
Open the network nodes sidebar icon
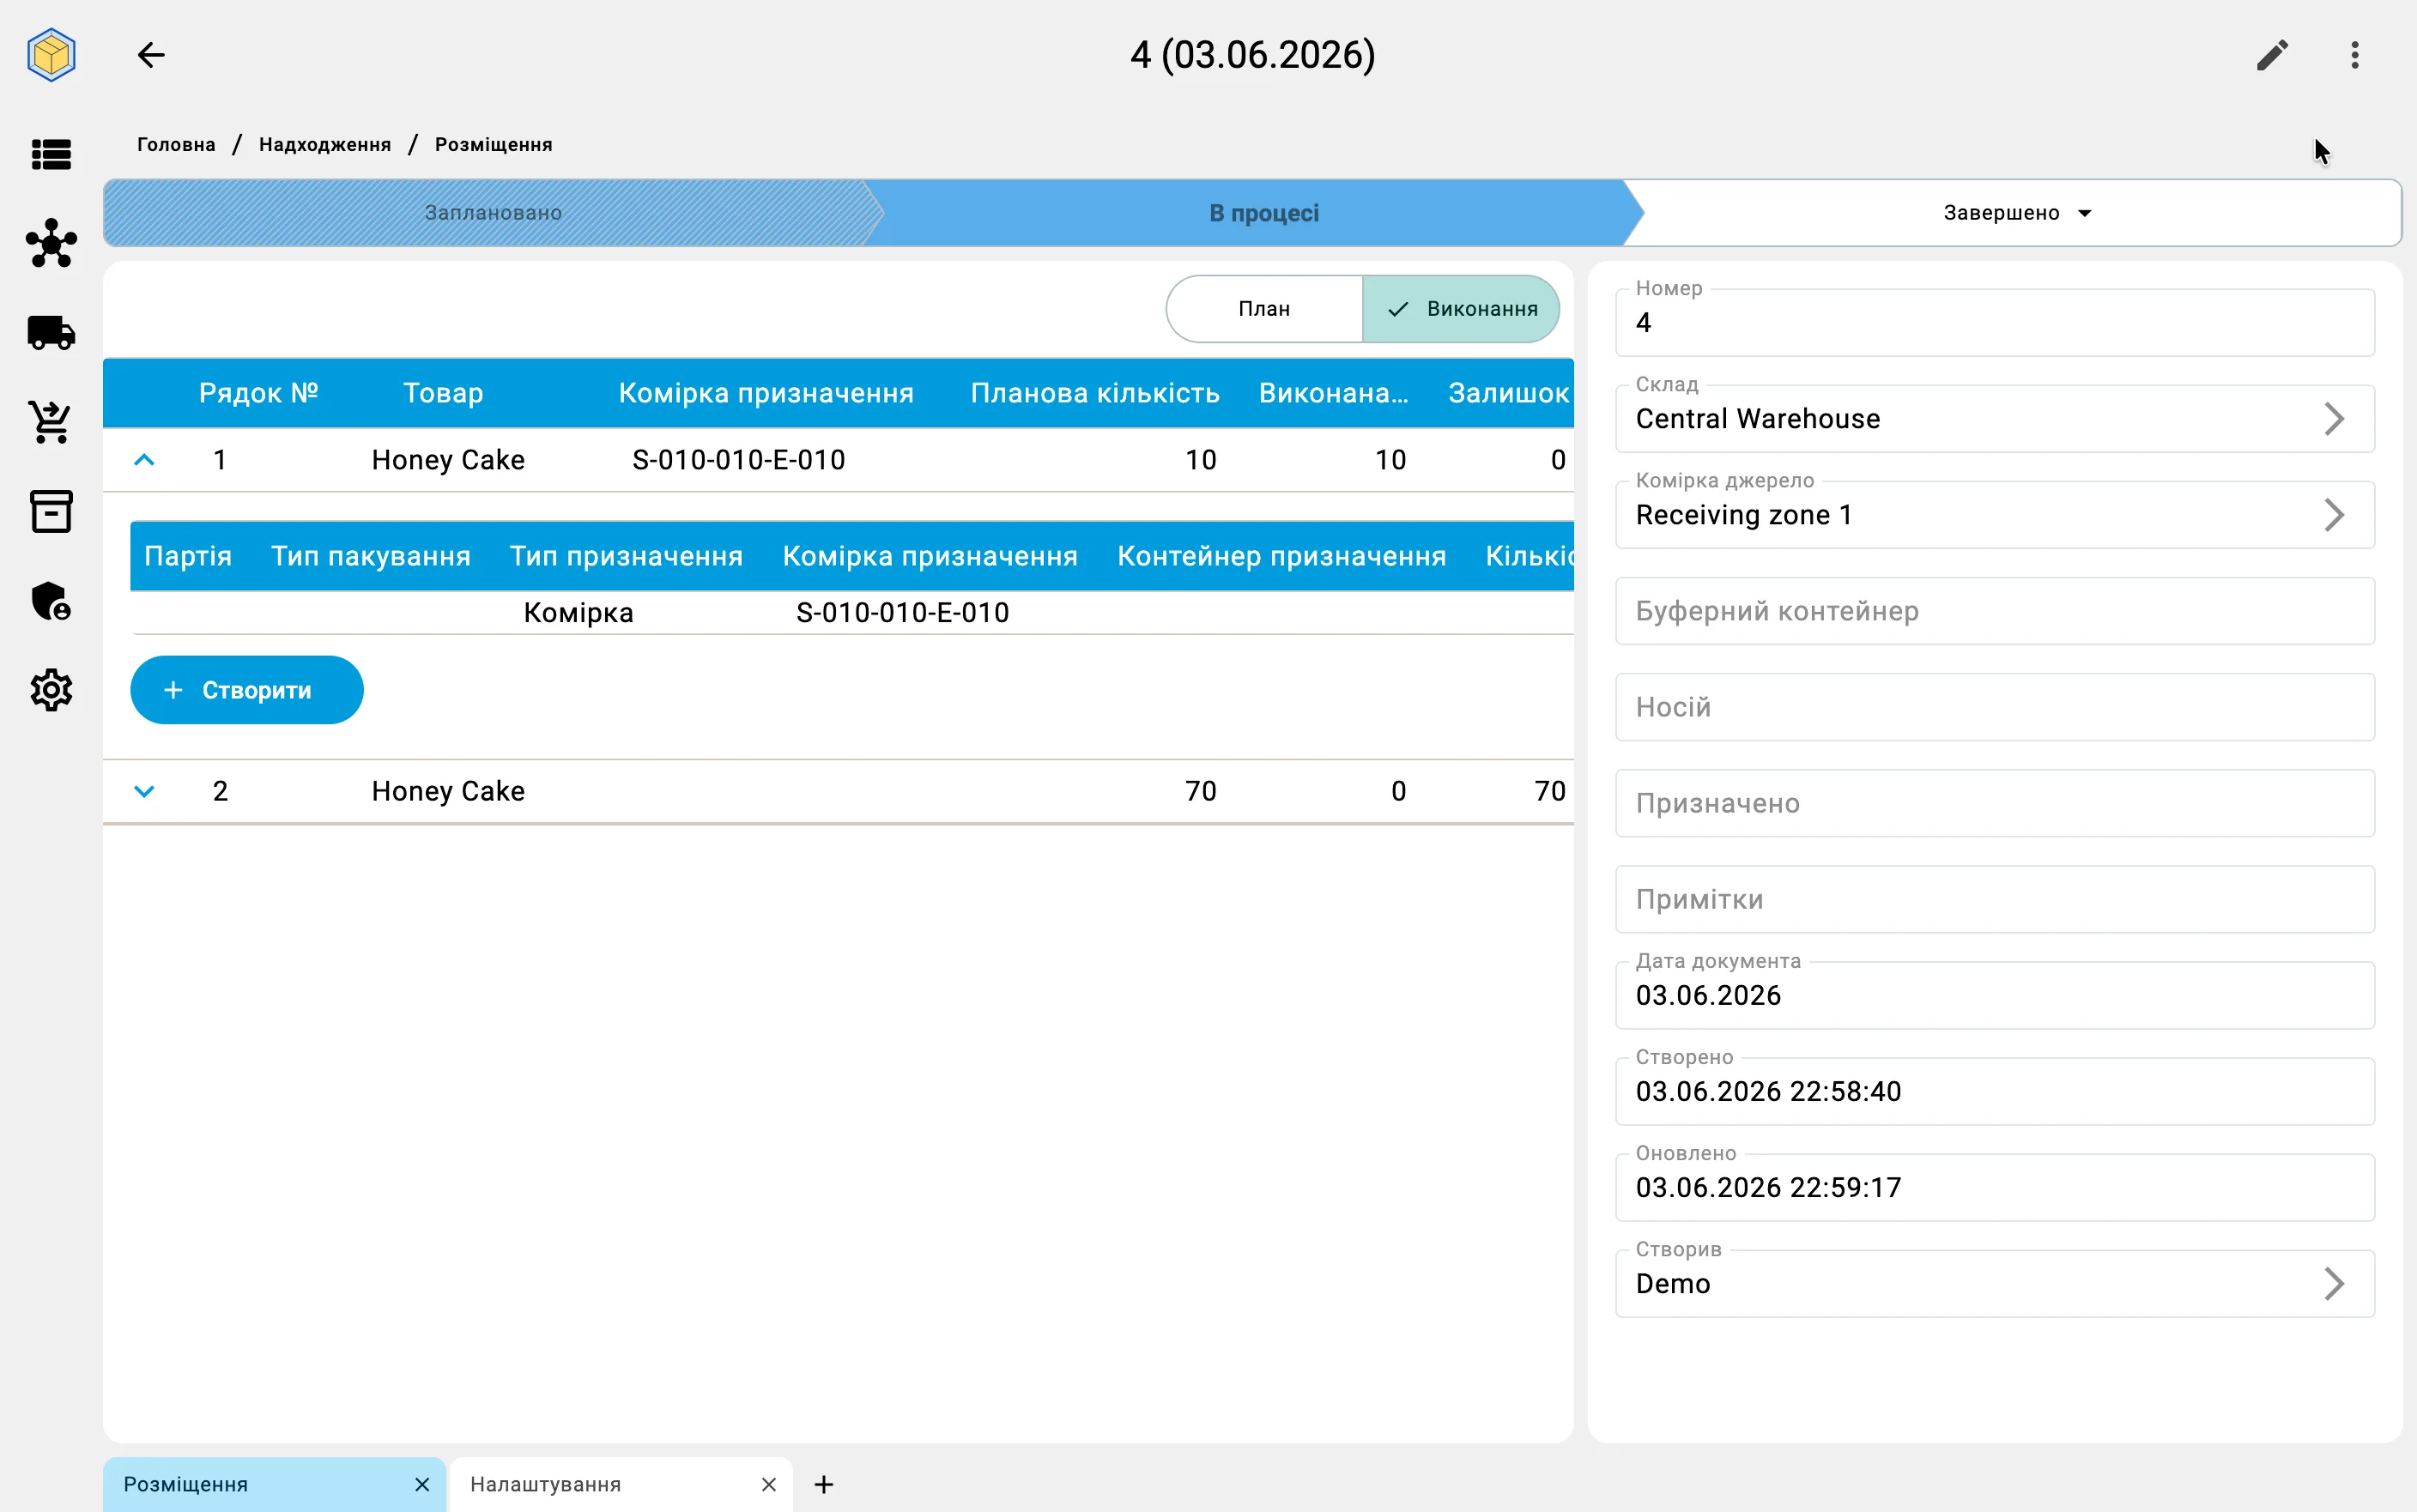coord(51,243)
